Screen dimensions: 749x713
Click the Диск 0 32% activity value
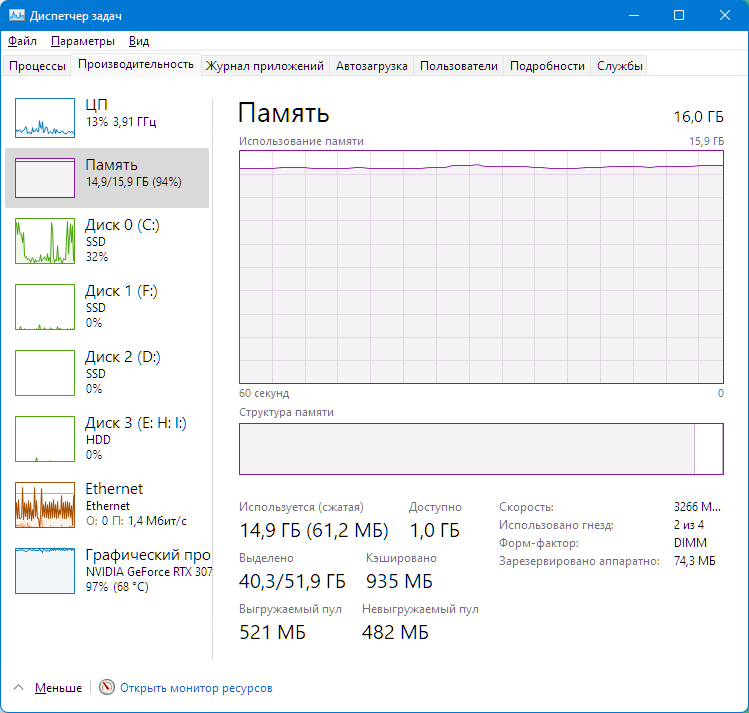click(x=97, y=257)
